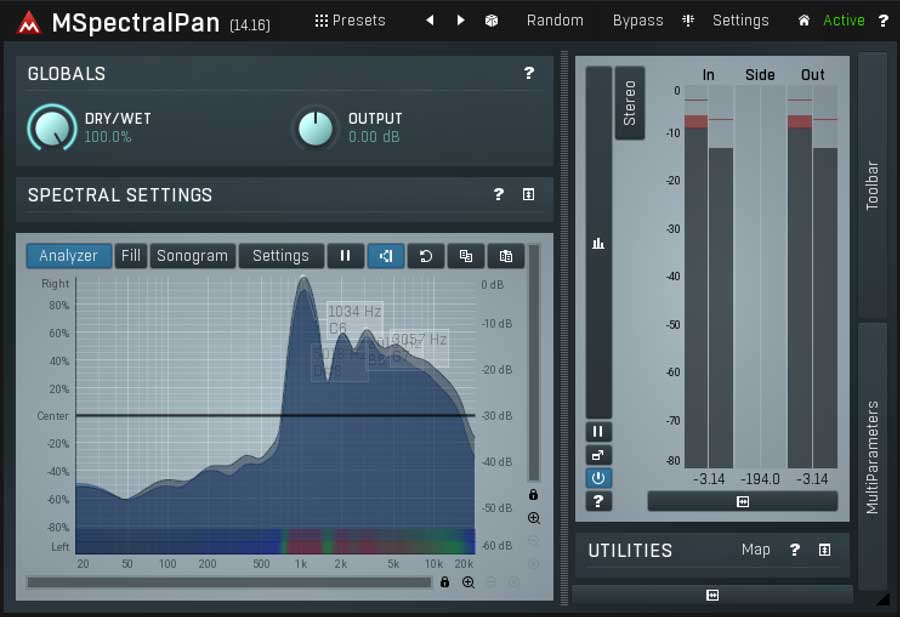Click the window resize corner grip
900x617 pixels.
pos(883,600)
